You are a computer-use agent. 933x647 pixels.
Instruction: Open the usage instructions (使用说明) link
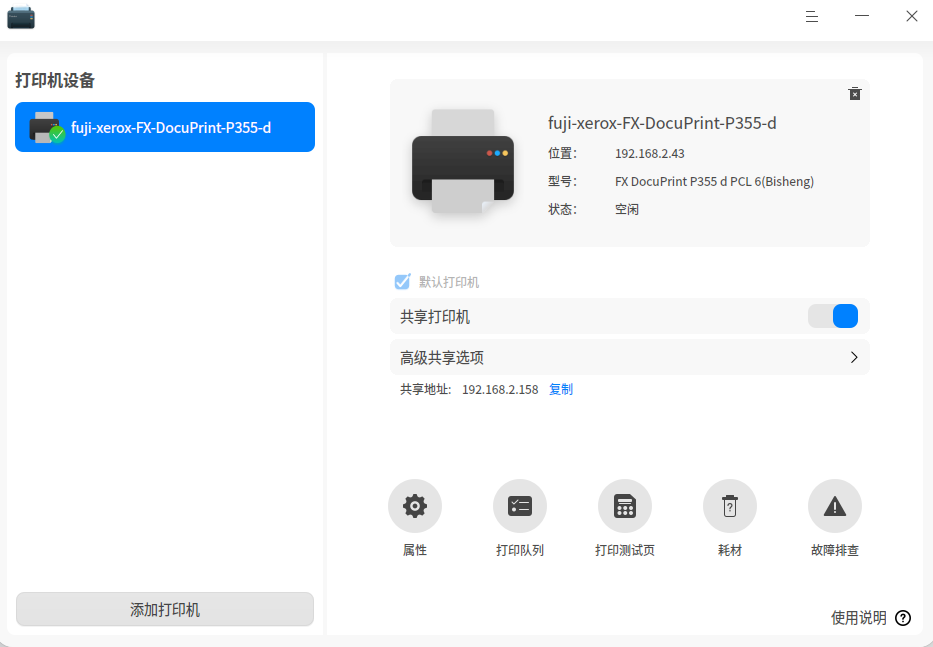[x=859, y=618]
